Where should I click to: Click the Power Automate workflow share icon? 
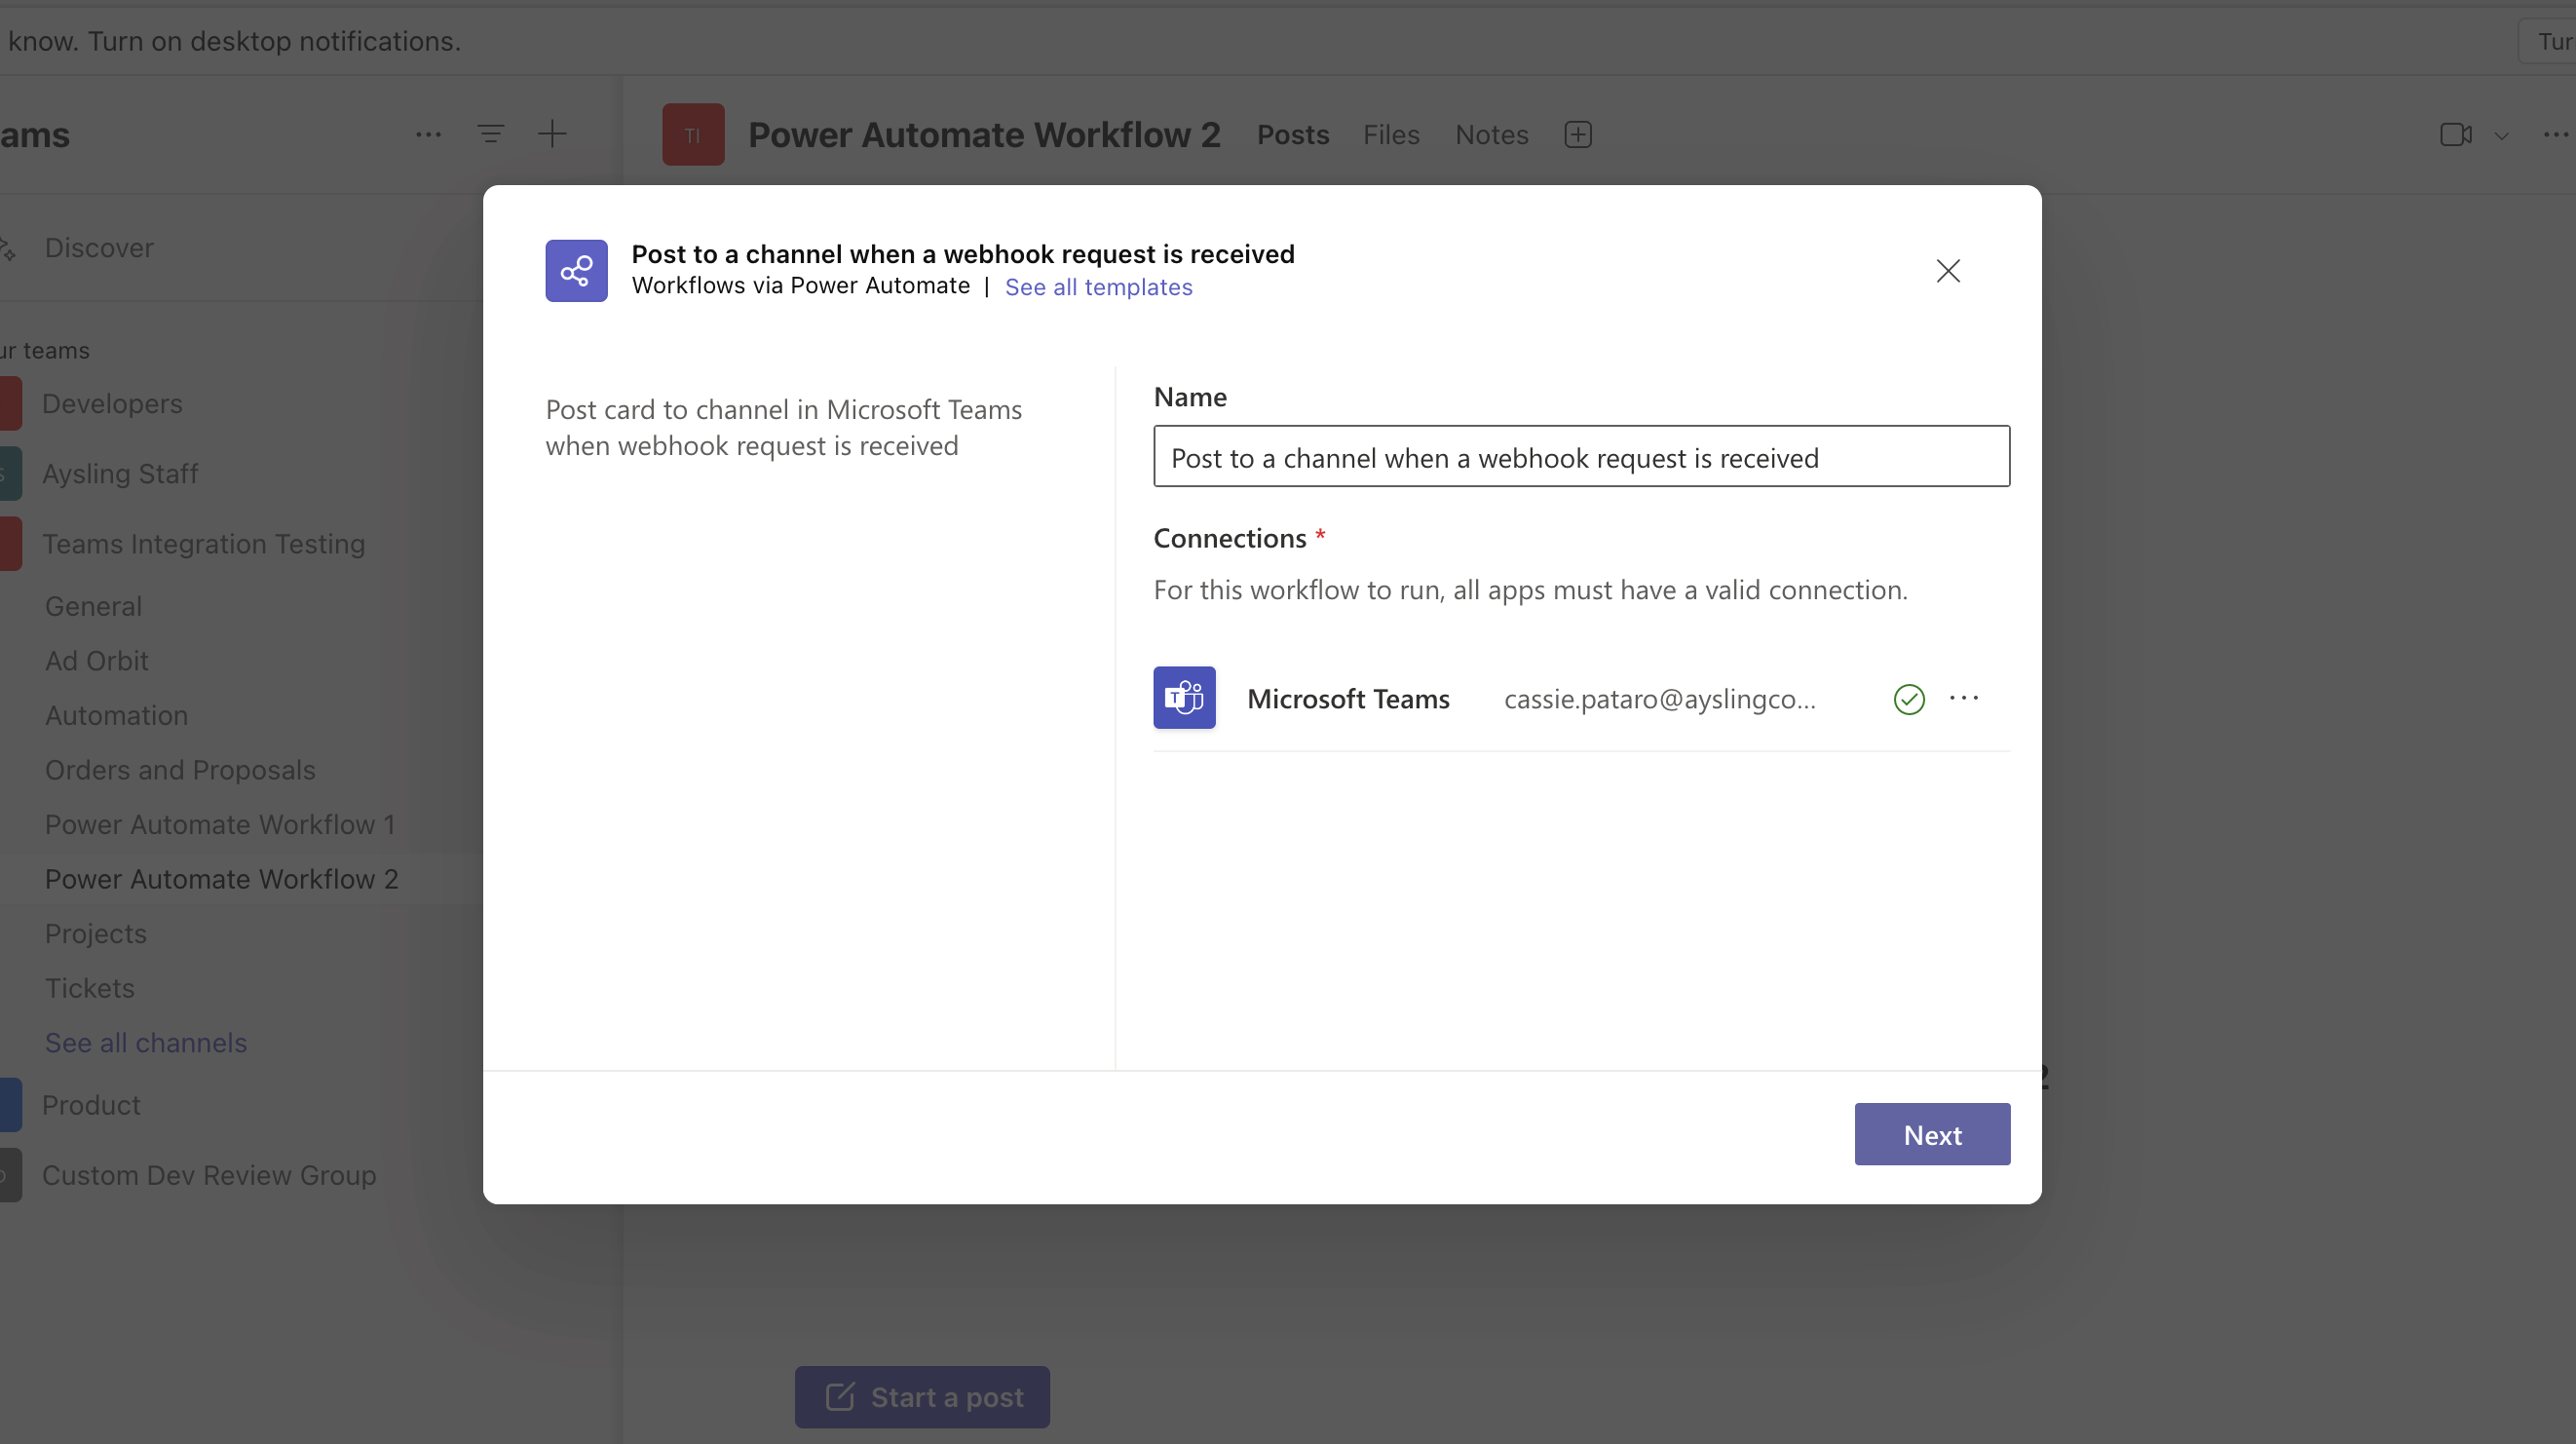tap(575, 269)
